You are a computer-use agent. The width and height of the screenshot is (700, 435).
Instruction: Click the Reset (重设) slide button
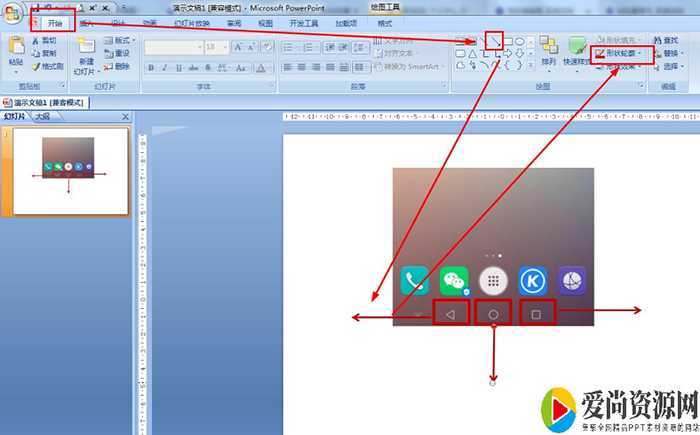coord(120,53)
